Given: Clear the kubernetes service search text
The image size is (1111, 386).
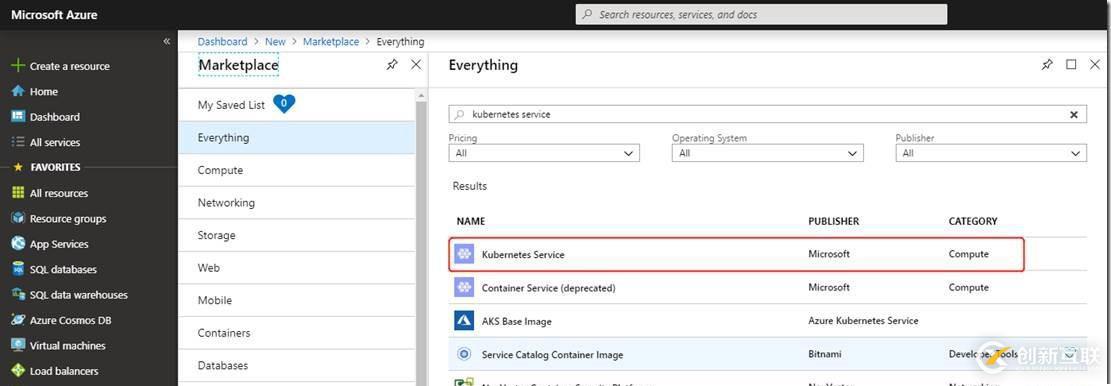Looking at the screenshot, I should coord(1073,114).
